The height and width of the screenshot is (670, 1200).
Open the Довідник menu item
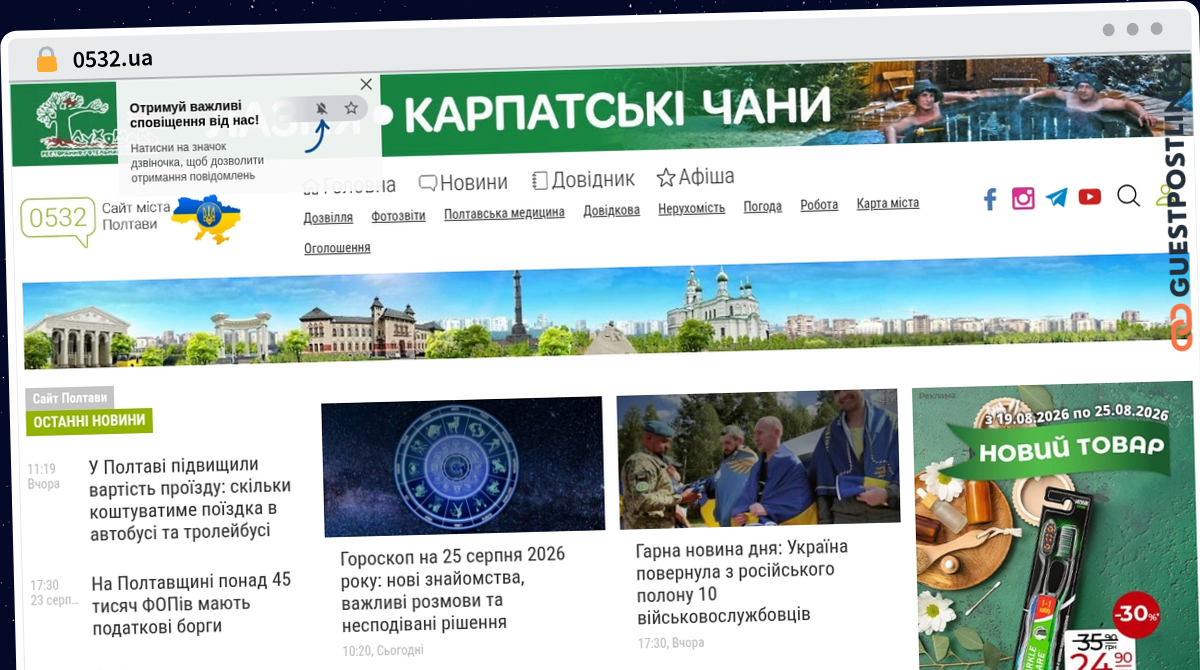pyautogui.click(x=583, y=180)
